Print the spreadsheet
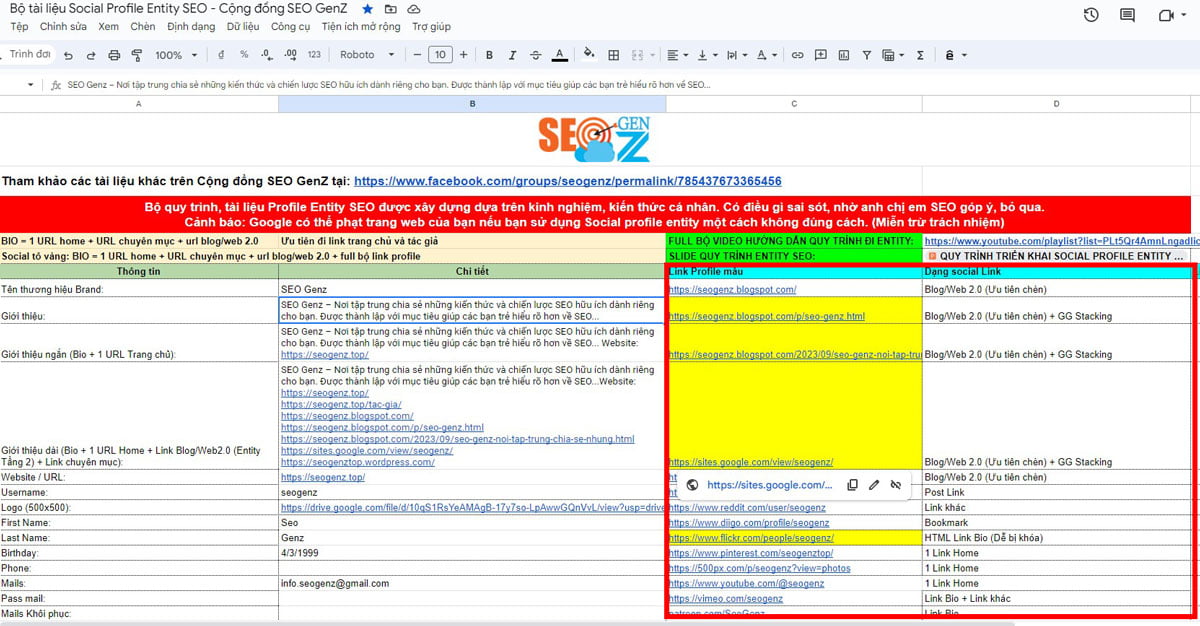This screenshot has width=1200, height=626. (114, 55)
